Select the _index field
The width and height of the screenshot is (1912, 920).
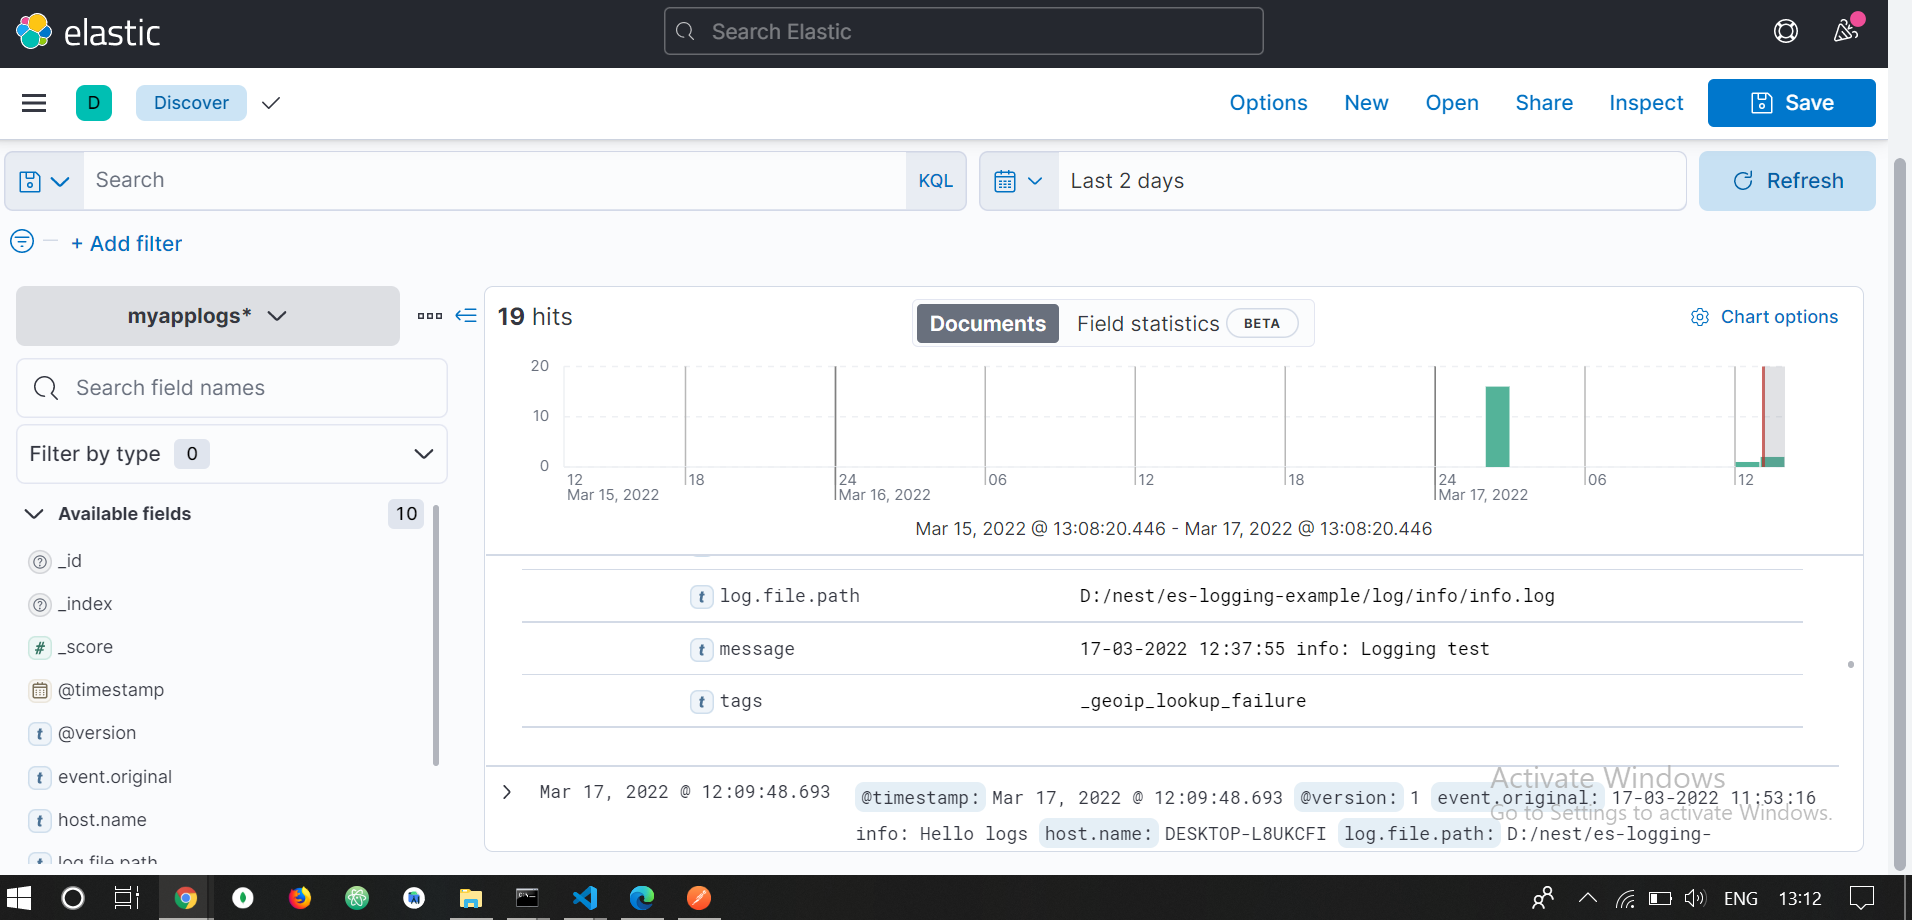click(x=85, y=605)
